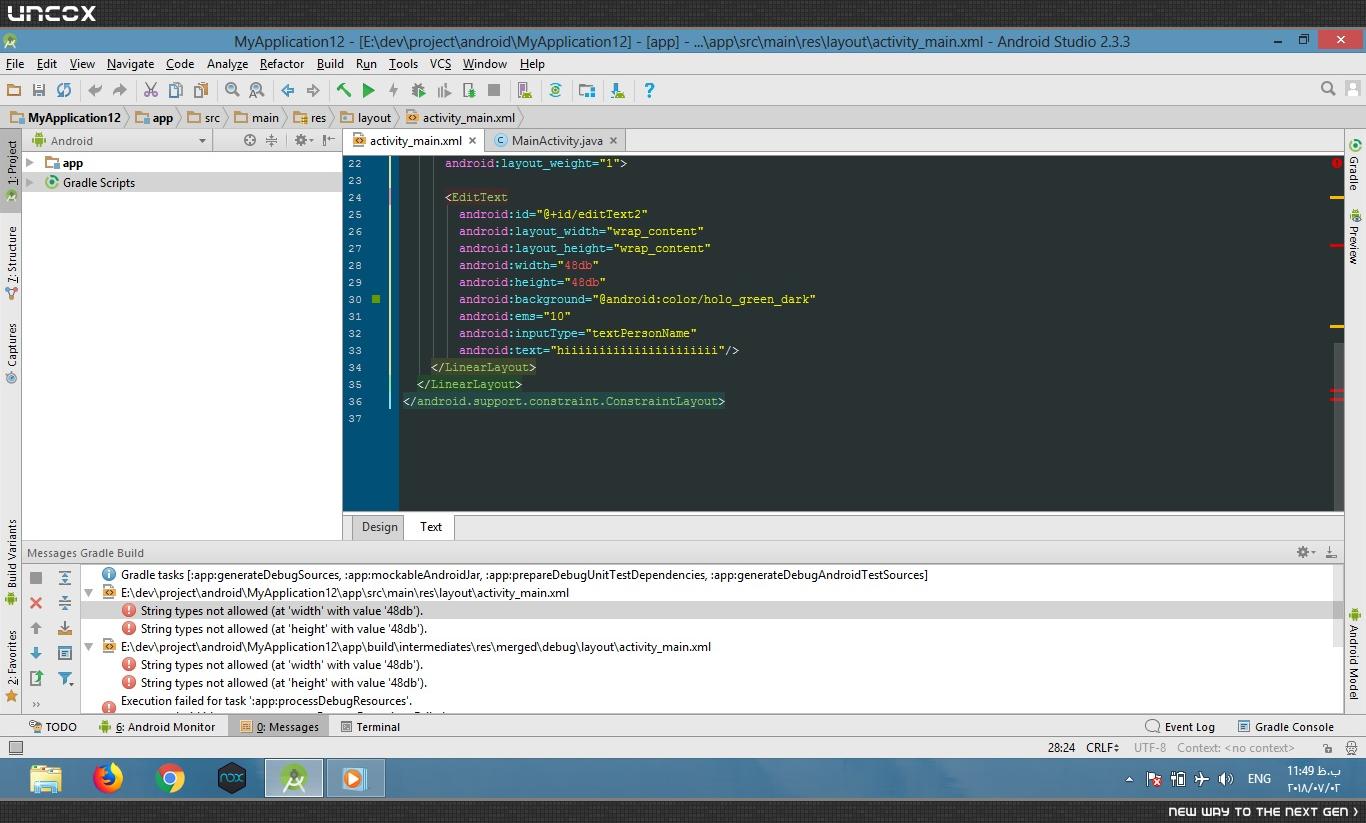Close the Messages panel with red X
This screenshot has height=823, width=1366.
click(36, 603)
